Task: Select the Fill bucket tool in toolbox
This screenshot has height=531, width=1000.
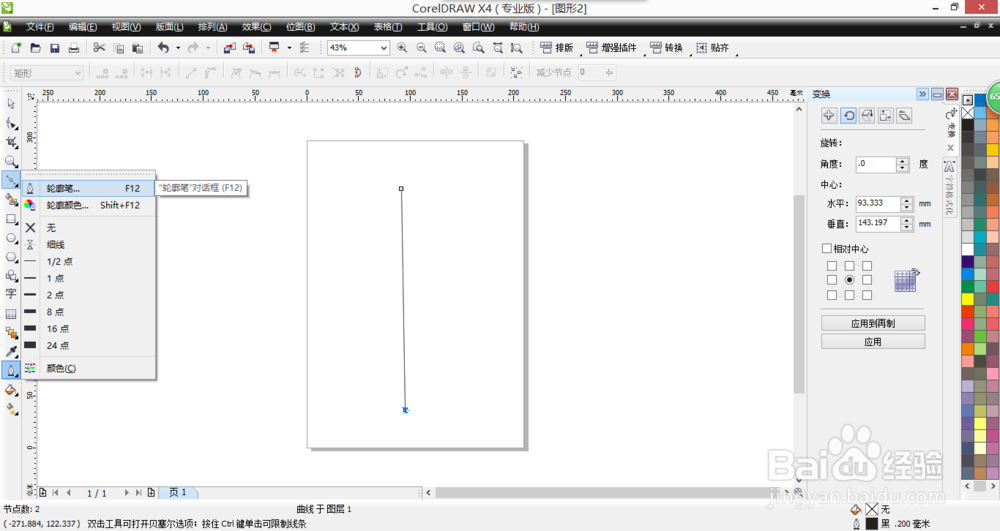Action: point(11,389)
